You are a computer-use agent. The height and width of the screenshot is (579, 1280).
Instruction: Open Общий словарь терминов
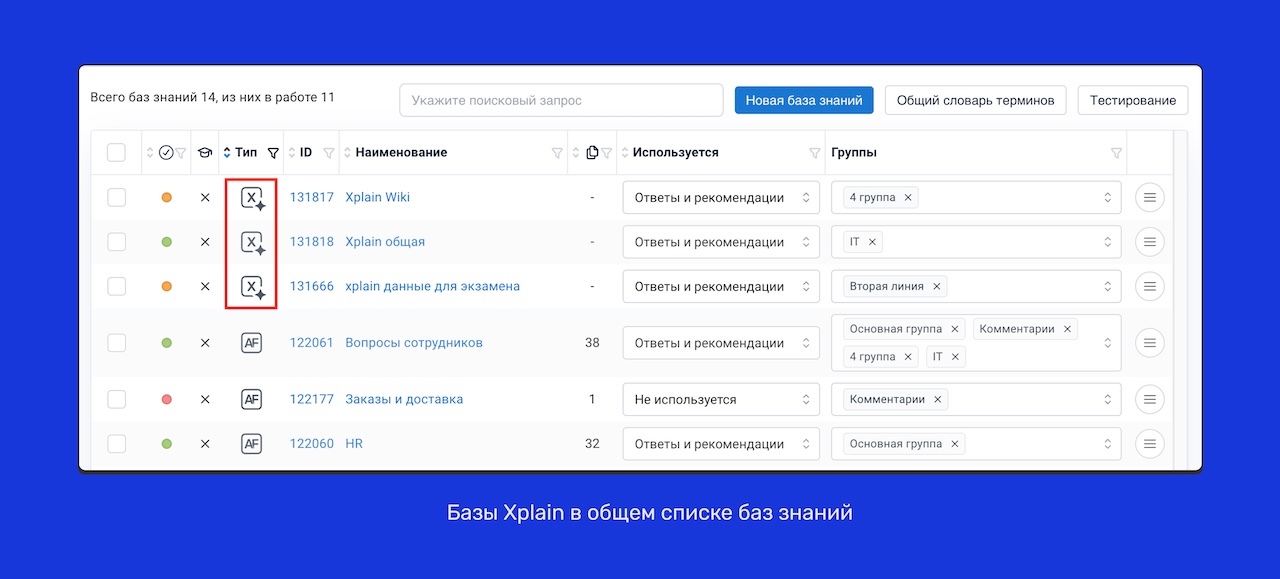975,100
